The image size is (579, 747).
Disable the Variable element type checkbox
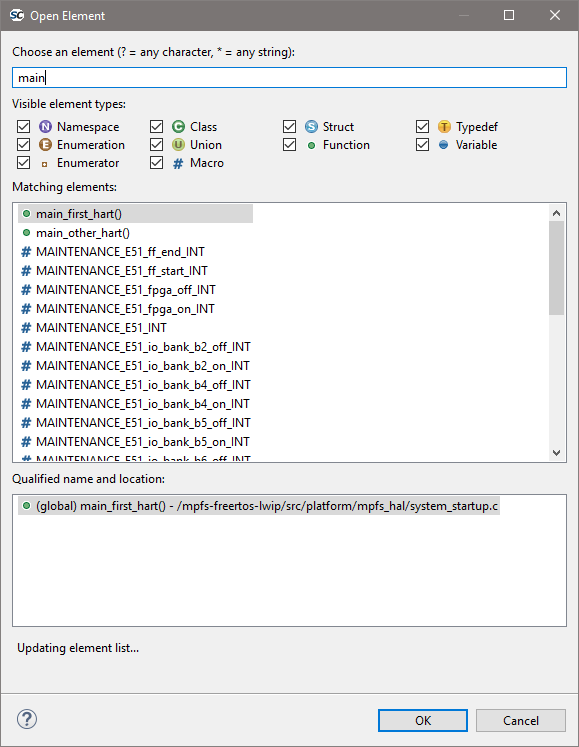coord(422,145)
